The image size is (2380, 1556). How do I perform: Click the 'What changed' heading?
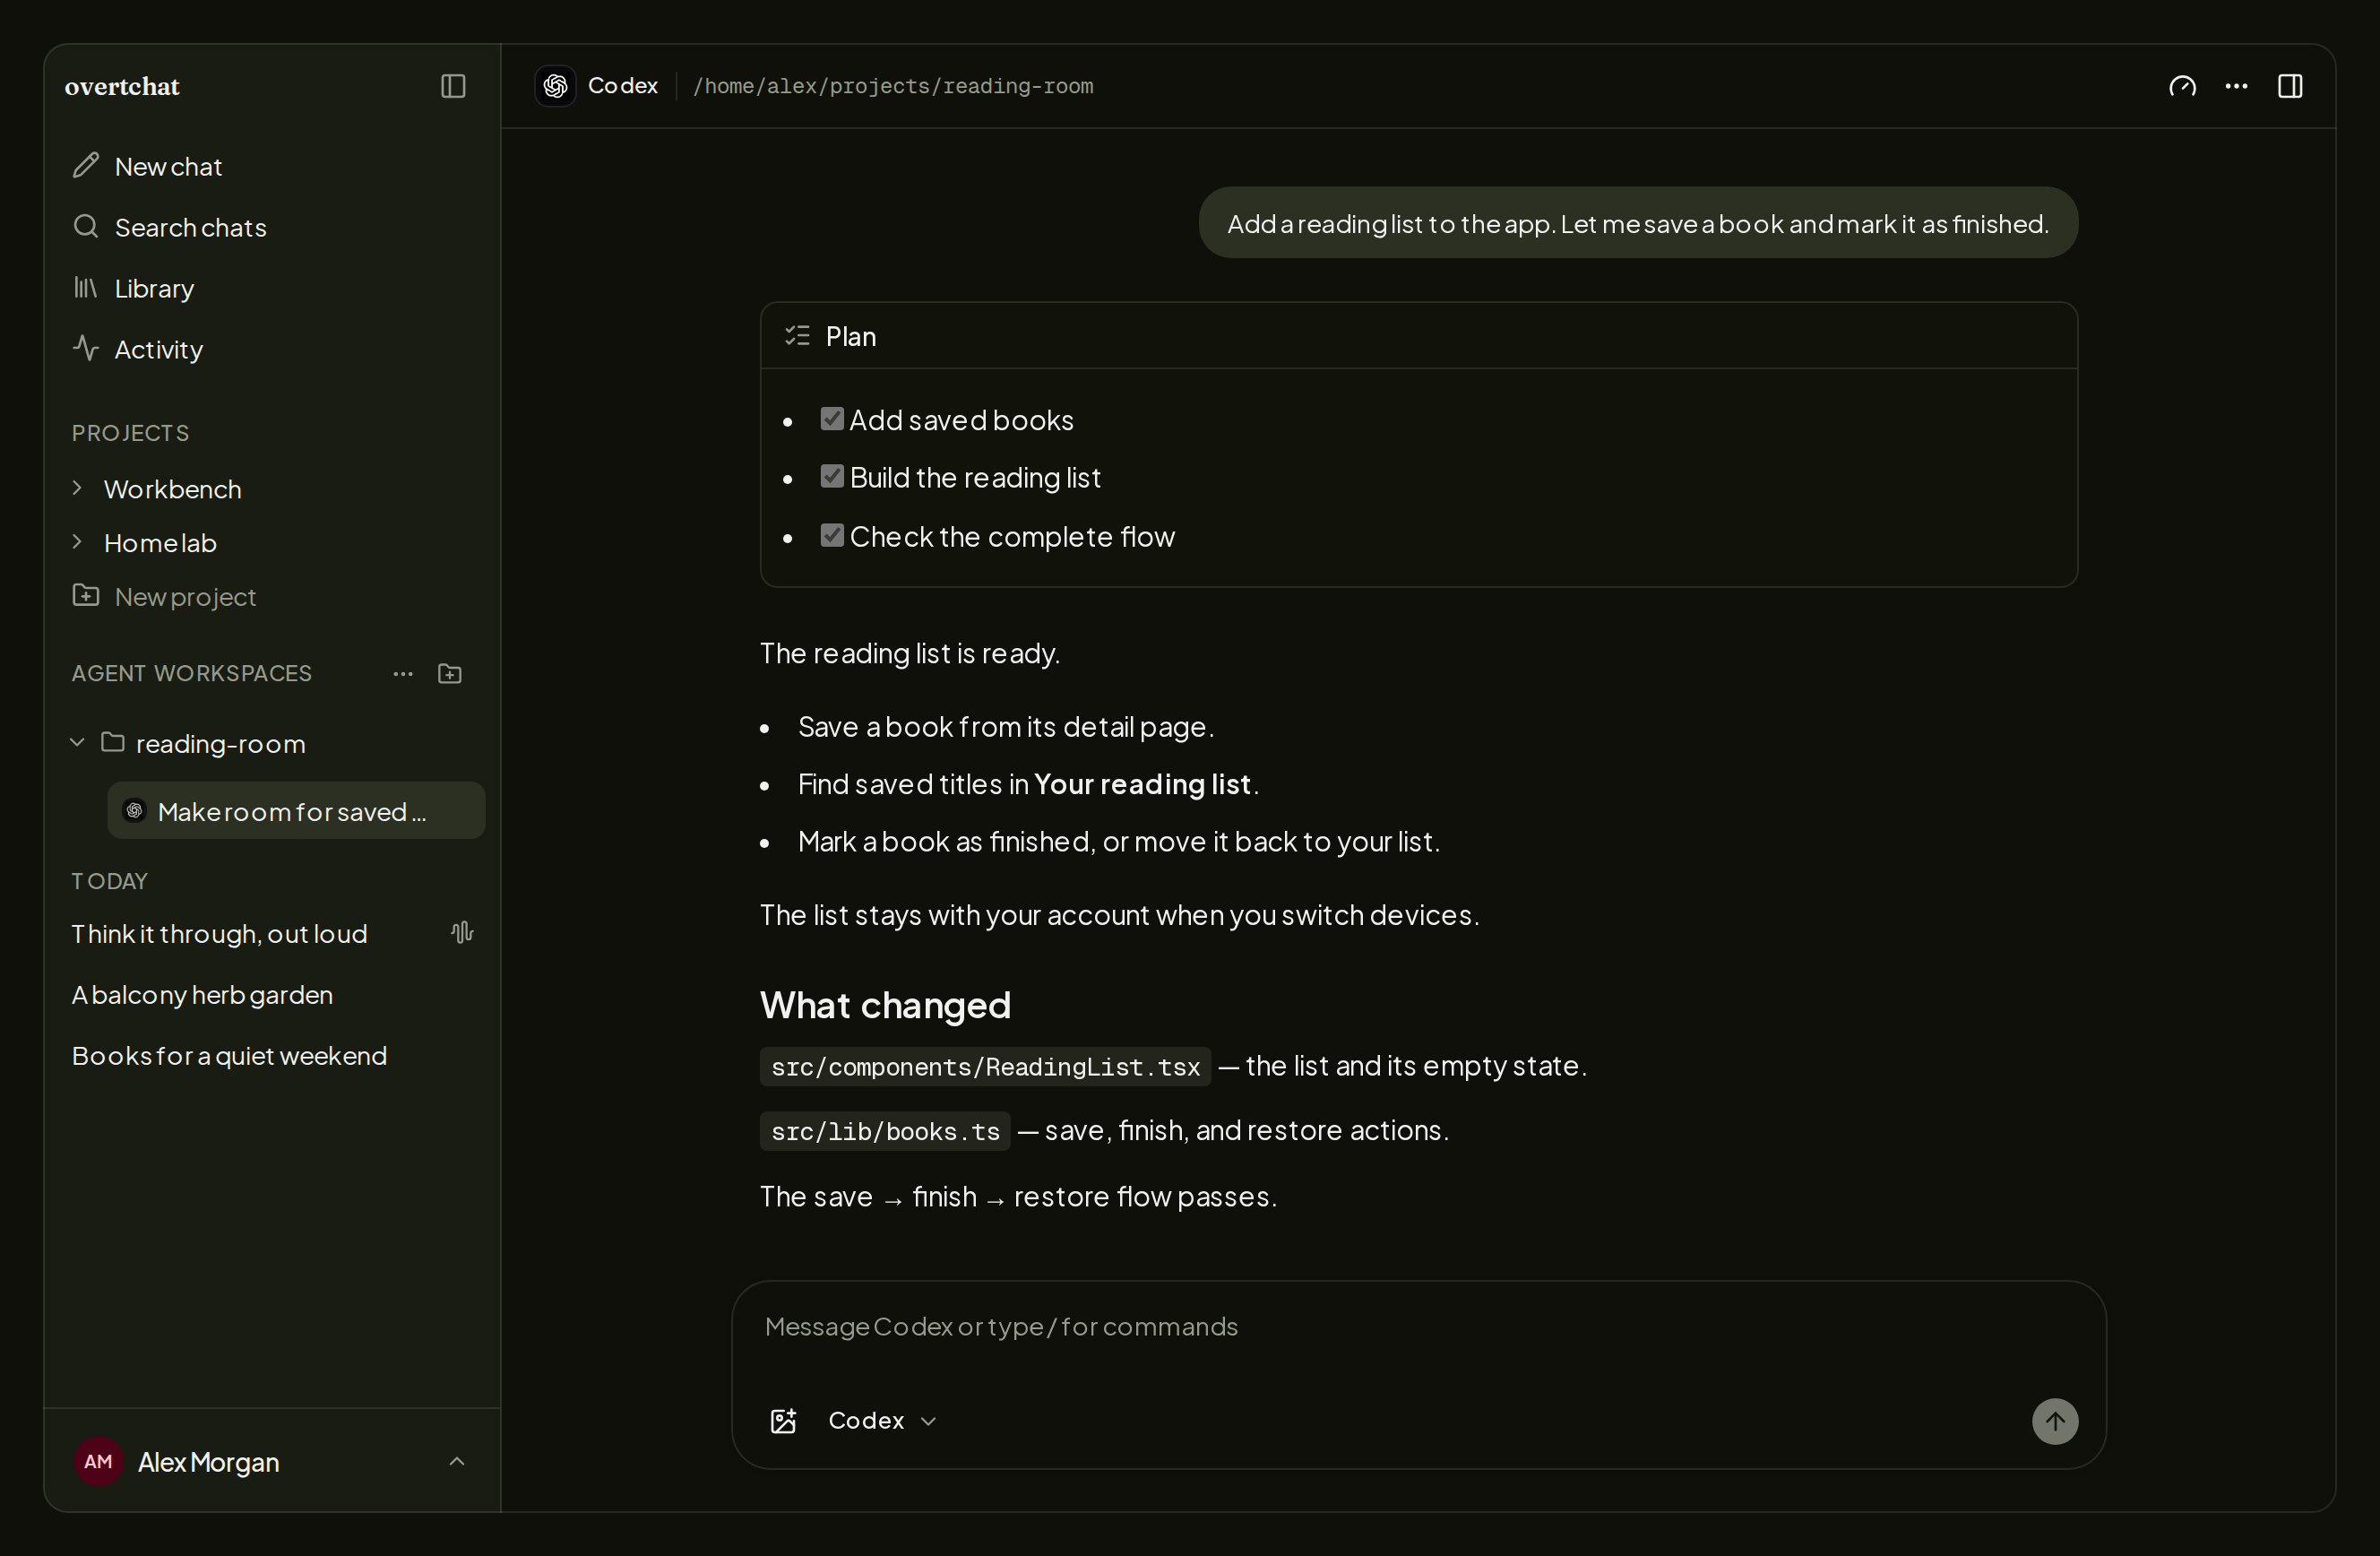coord(885,1005)
